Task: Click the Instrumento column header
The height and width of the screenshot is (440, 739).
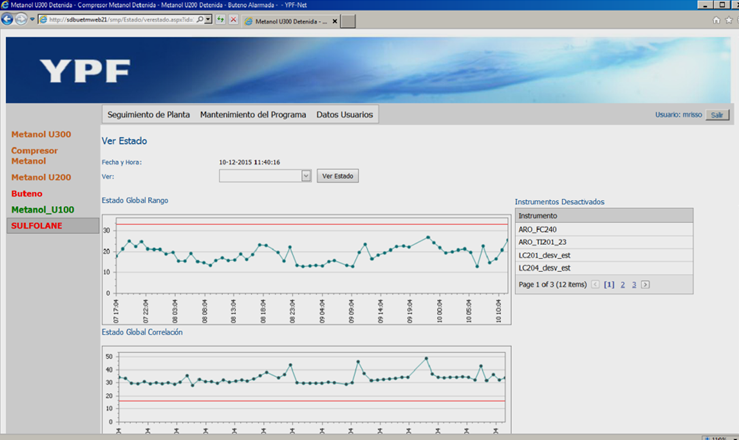Action: pos(604,216)
